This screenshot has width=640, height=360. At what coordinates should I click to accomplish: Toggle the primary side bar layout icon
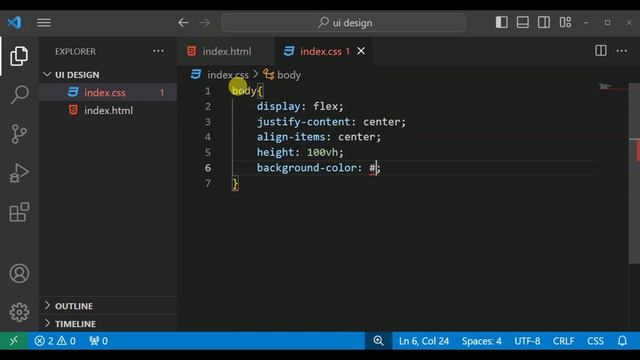(502, 22)
